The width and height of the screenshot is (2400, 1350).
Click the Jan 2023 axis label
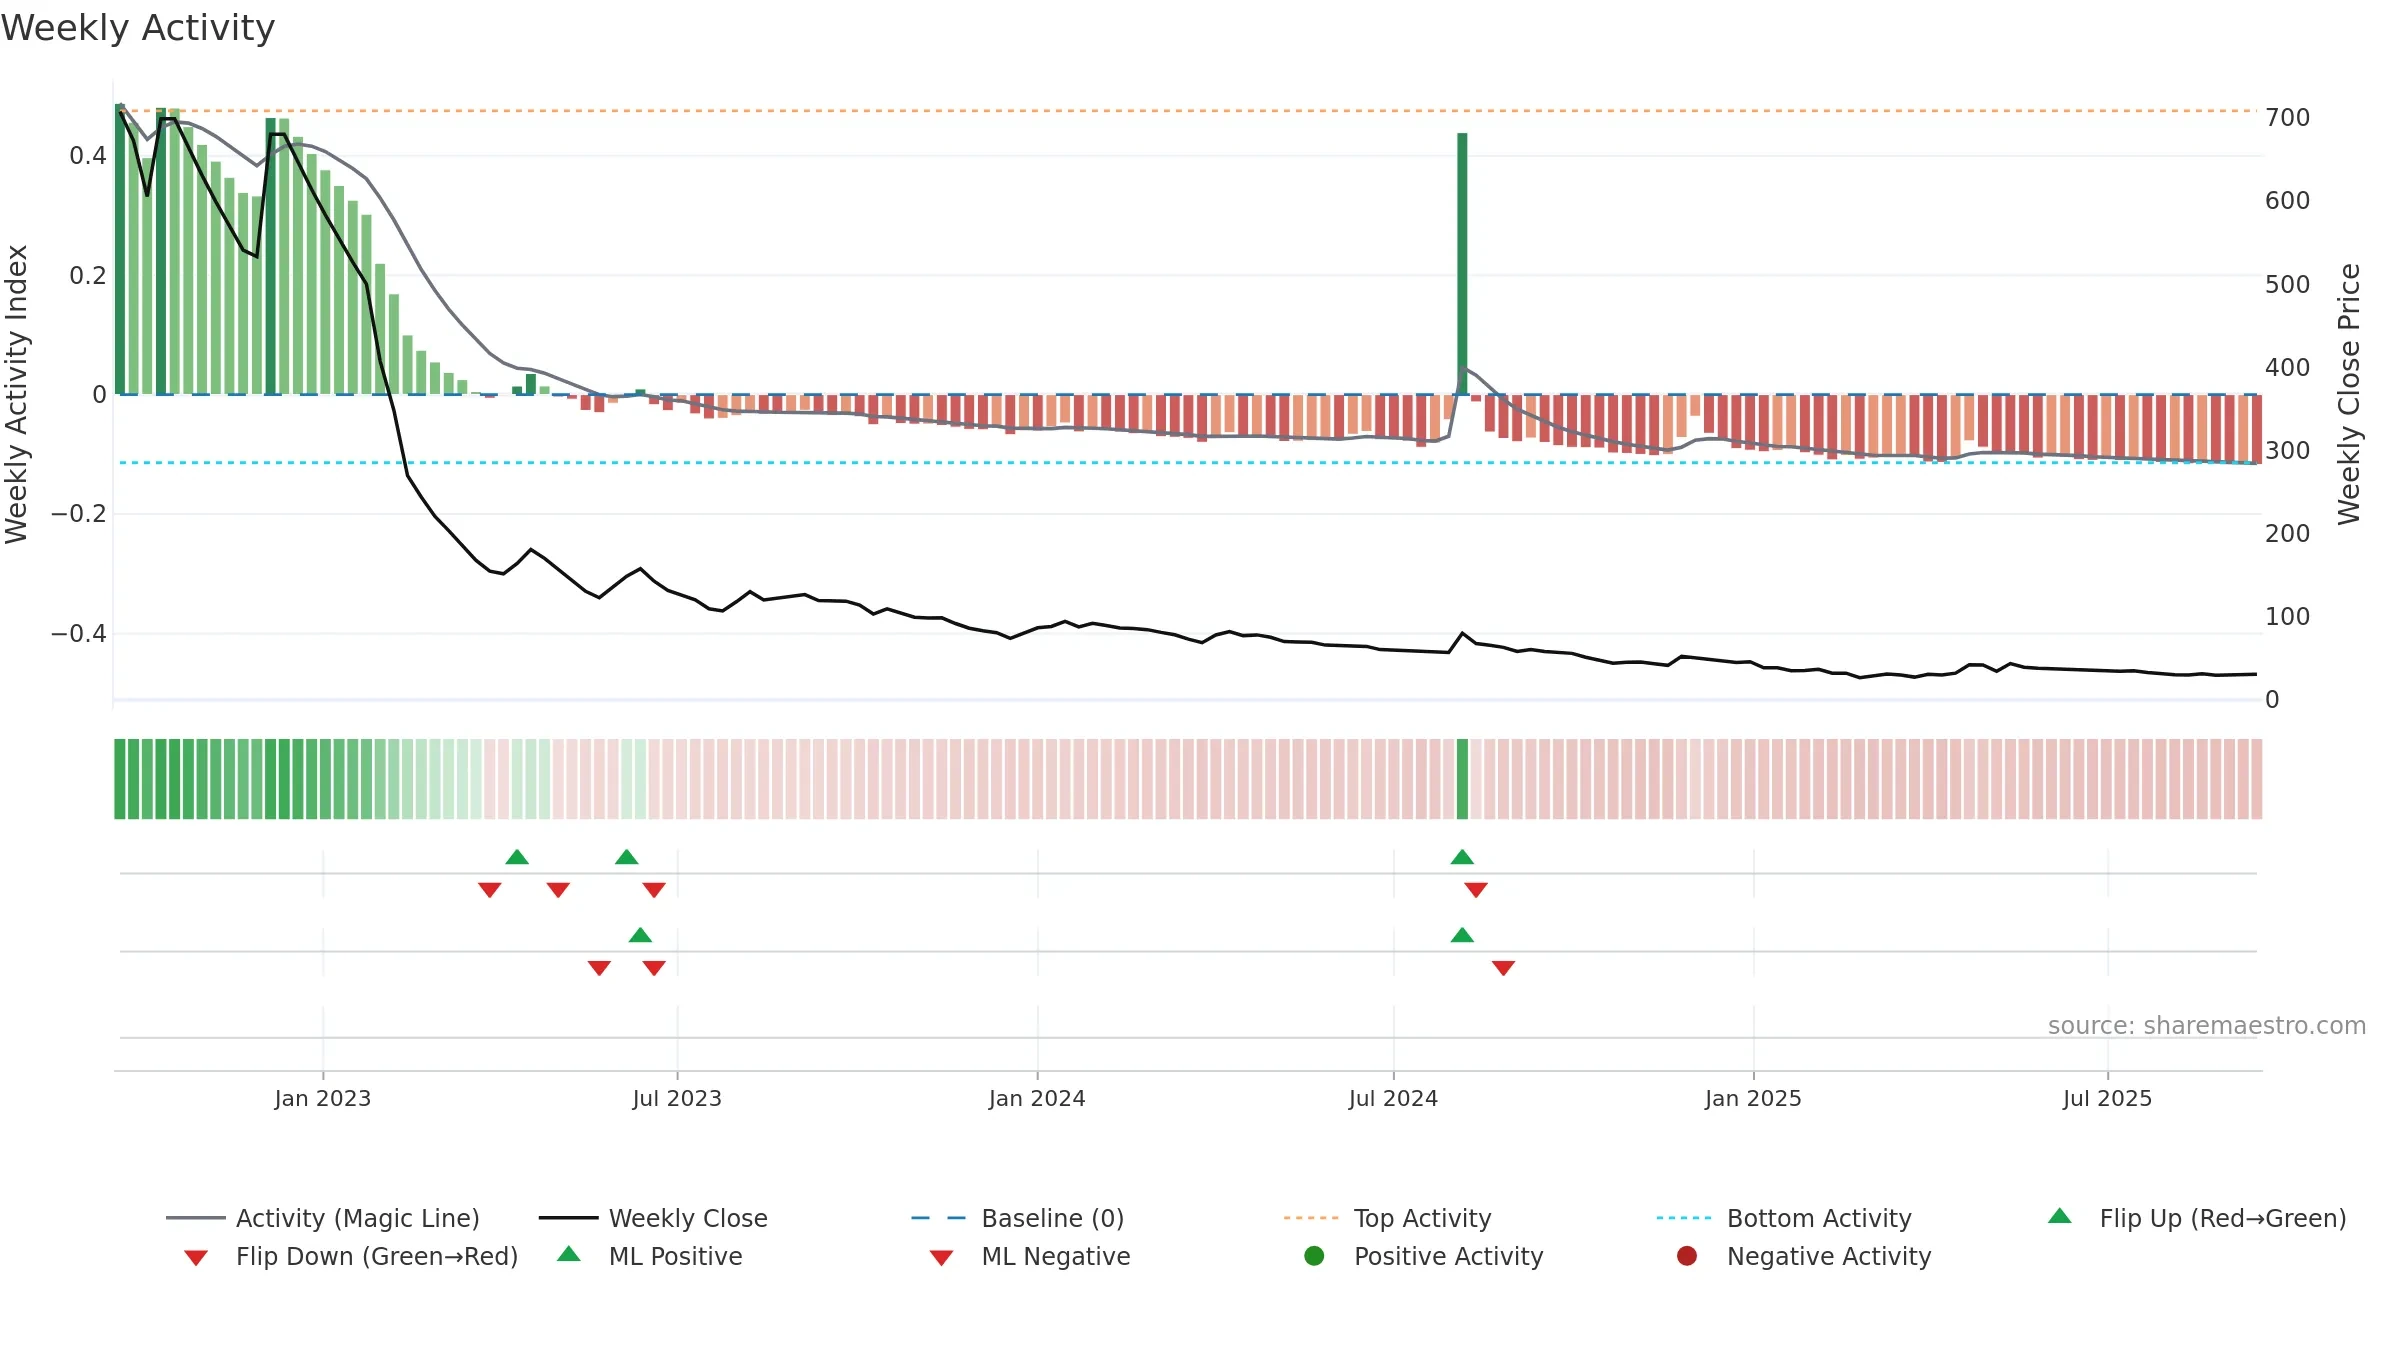coord(323,1098)
